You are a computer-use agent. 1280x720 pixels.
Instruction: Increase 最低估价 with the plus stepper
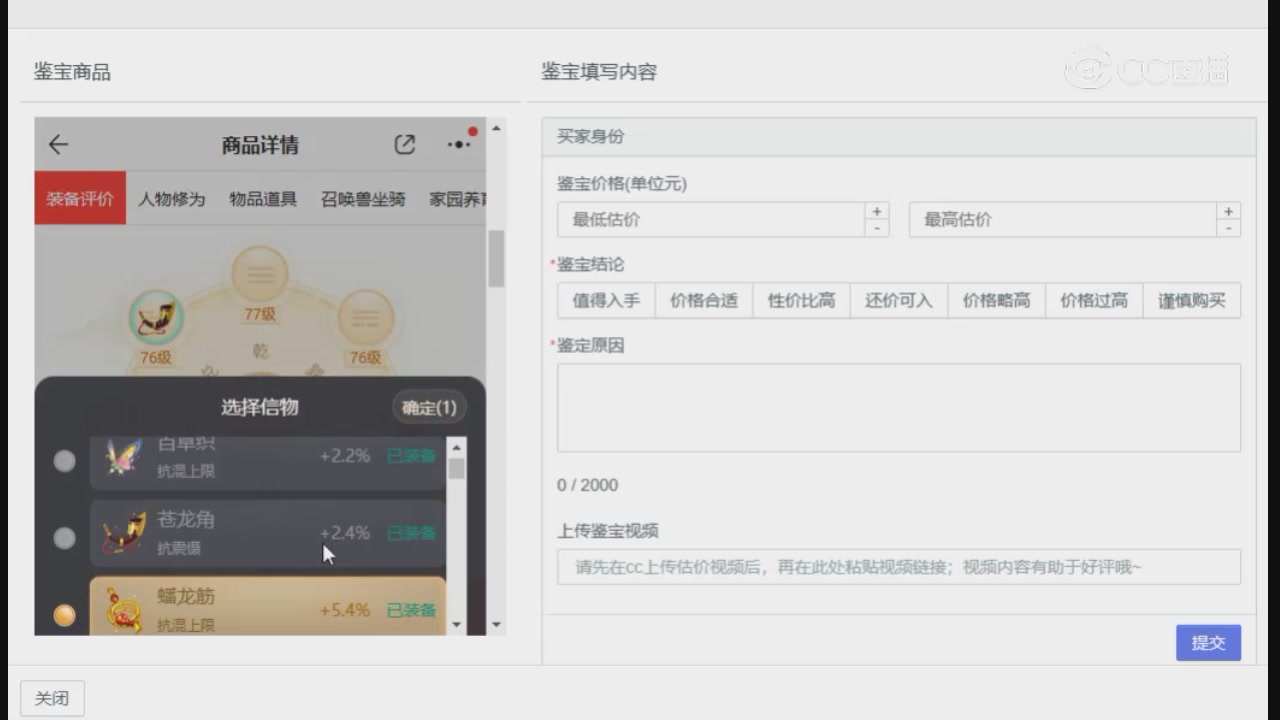pos(876,211)
